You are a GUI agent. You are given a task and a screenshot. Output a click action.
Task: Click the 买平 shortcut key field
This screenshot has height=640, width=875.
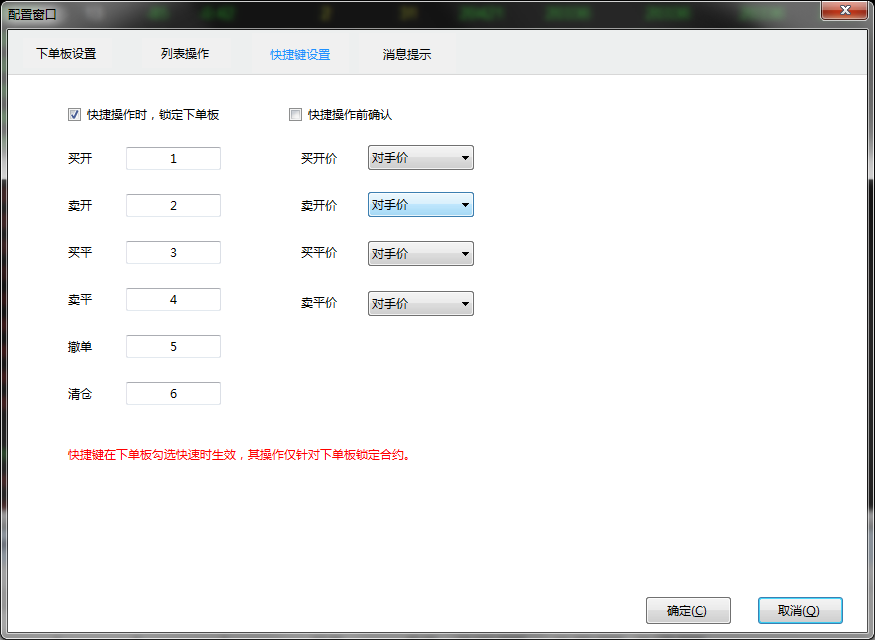click(x=173, y=252)
